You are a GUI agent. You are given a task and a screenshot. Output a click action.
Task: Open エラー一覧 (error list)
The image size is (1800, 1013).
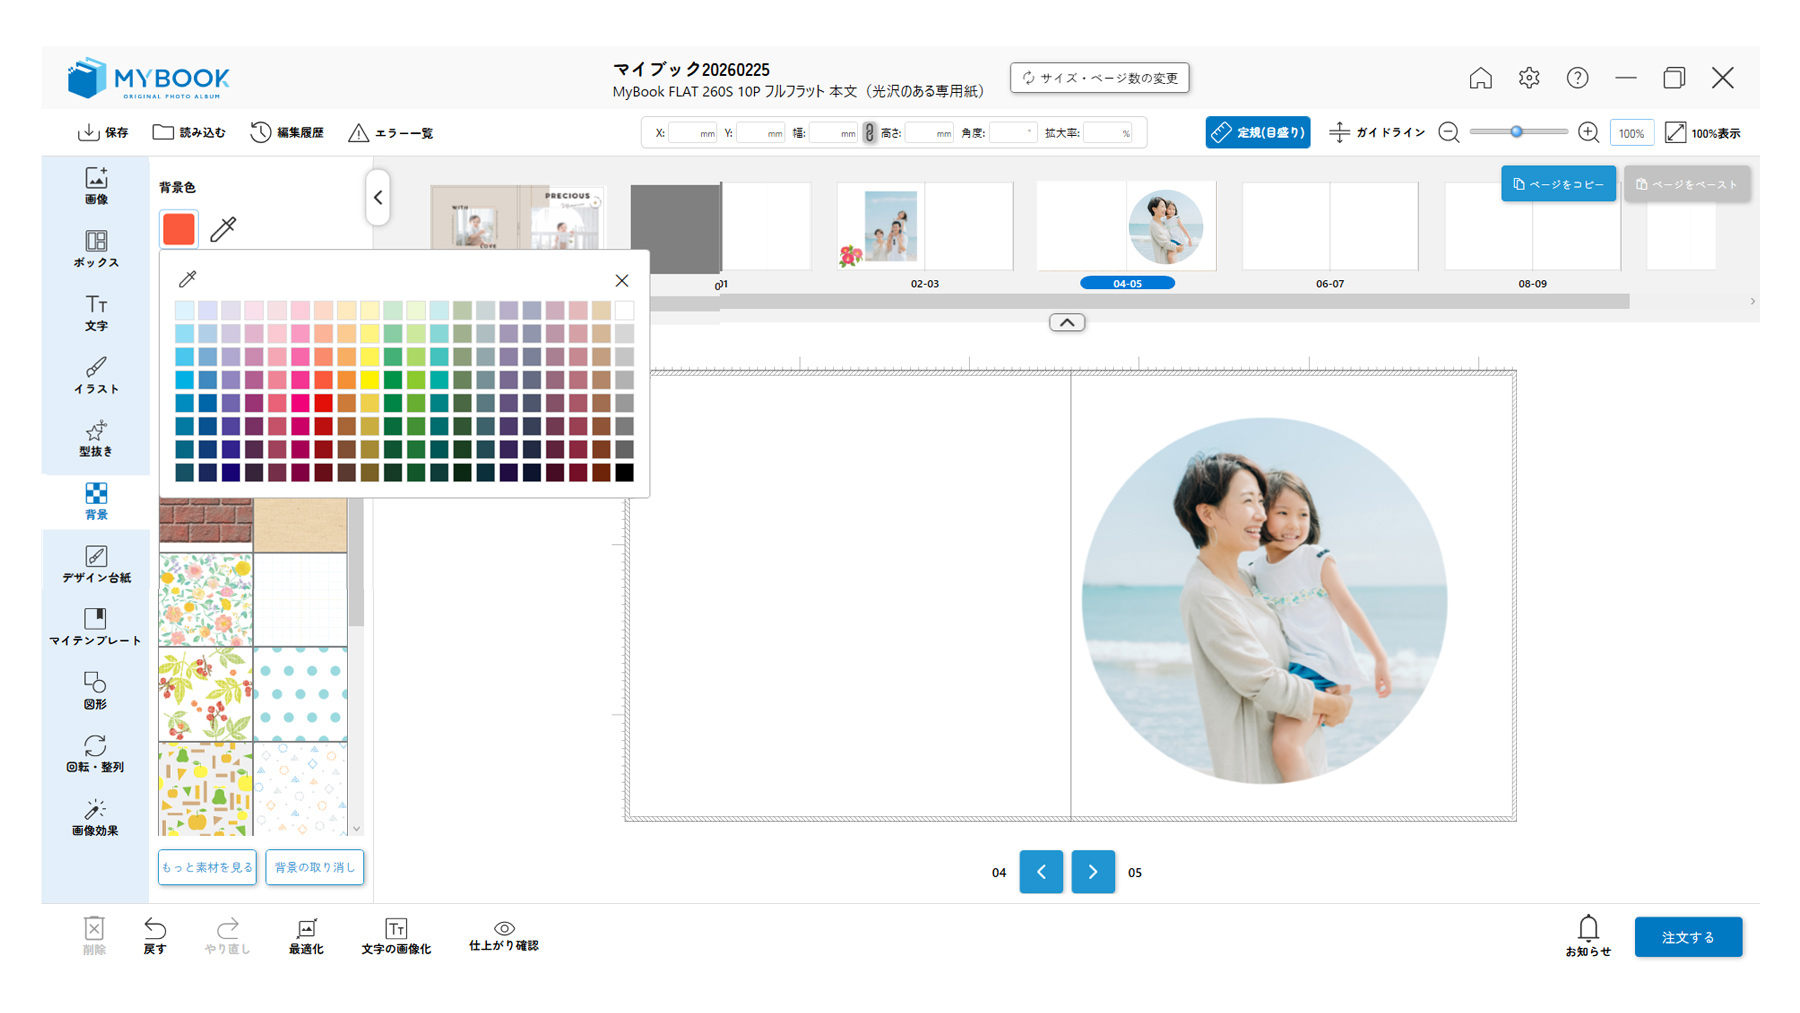click(x=391, y=132)
